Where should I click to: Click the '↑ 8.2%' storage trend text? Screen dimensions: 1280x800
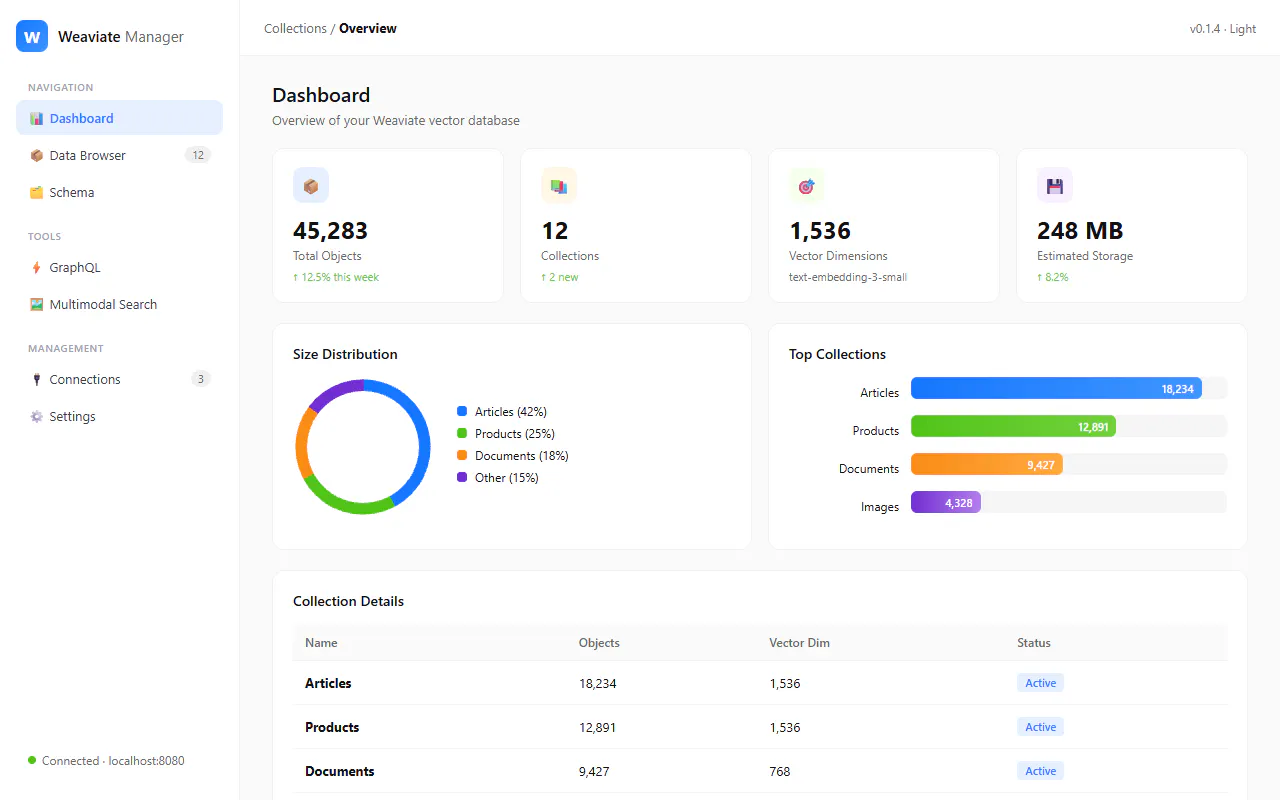point(1053,277)
